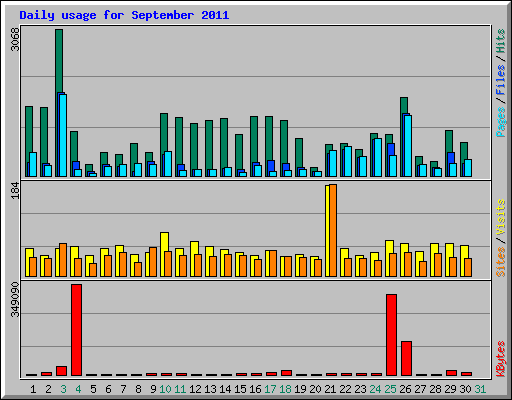The height and width of the screenshot is (400, 512).
Task: Click the Sites legend label
Action: [x=500, y=261]
